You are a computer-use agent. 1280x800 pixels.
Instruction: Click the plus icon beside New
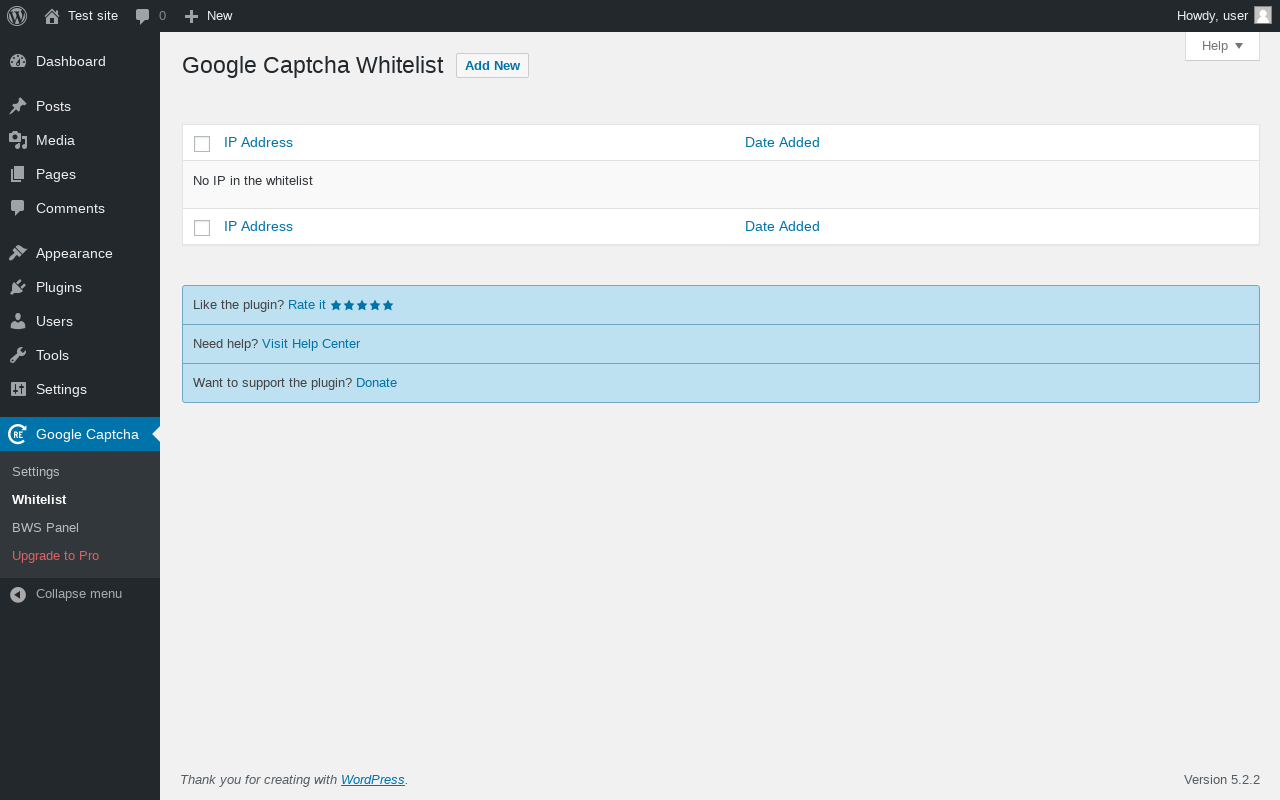point(192,16)
